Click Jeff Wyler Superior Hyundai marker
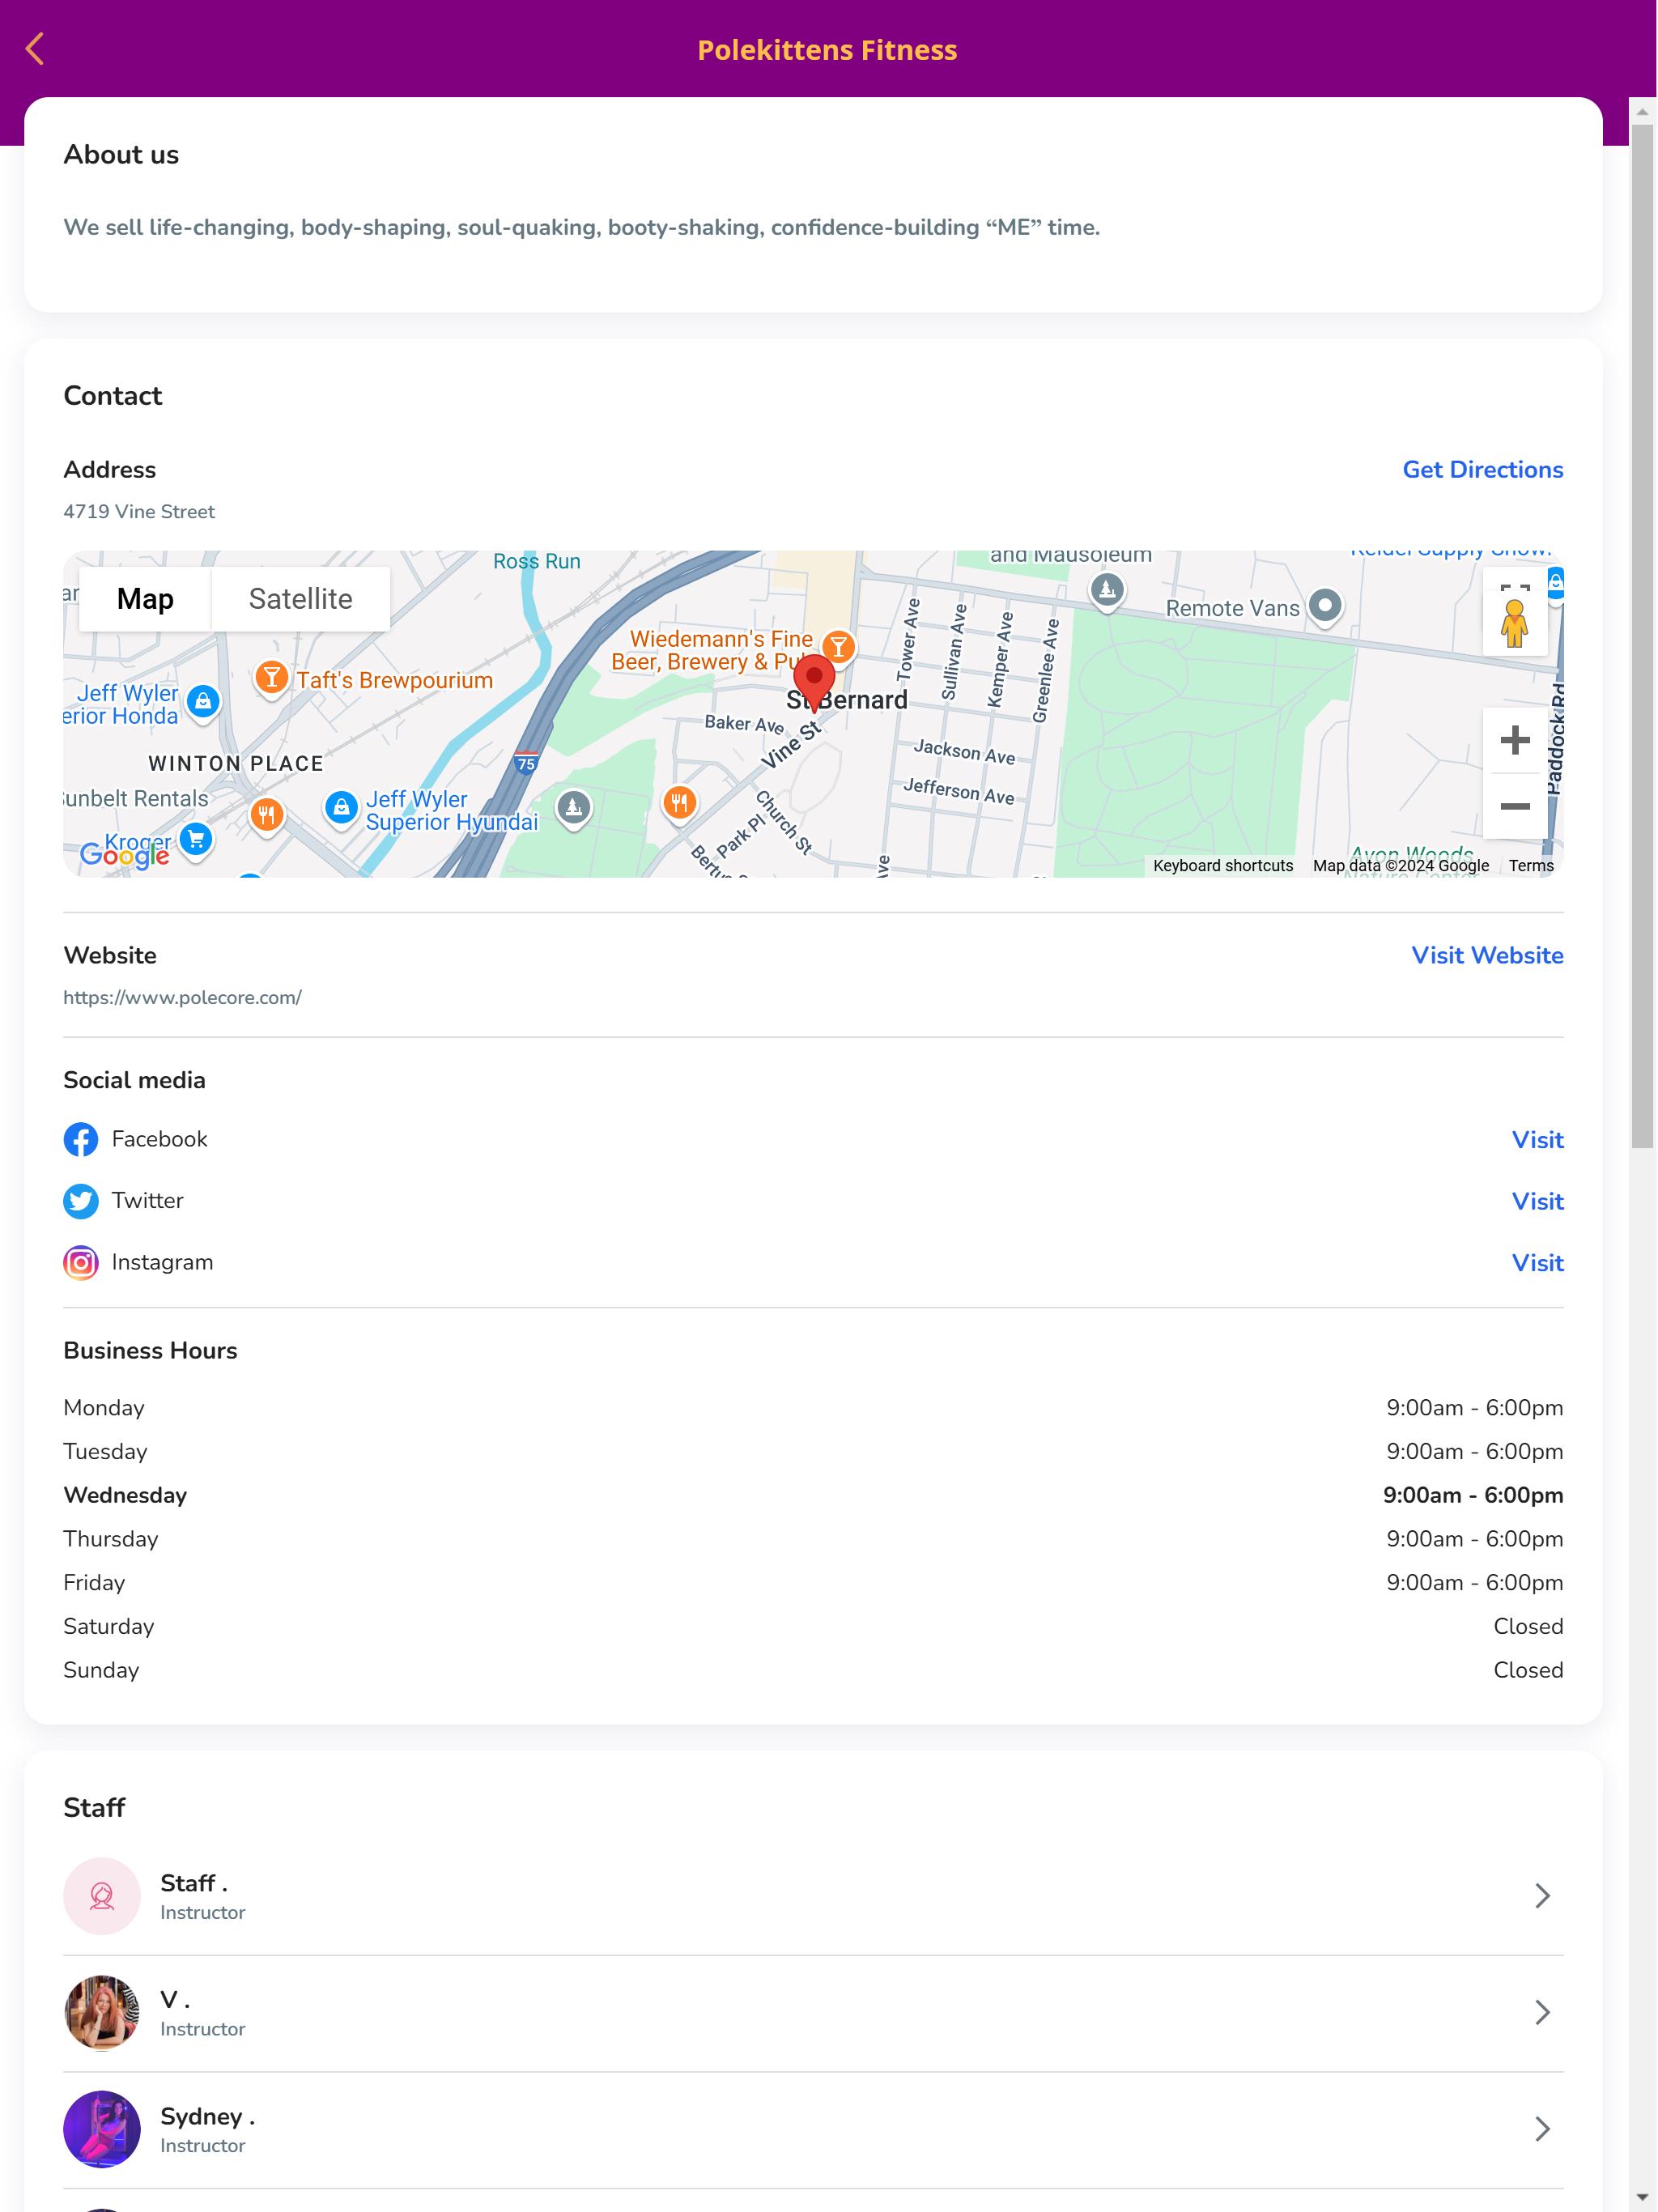1658x2212 pixels. point(341,808)
